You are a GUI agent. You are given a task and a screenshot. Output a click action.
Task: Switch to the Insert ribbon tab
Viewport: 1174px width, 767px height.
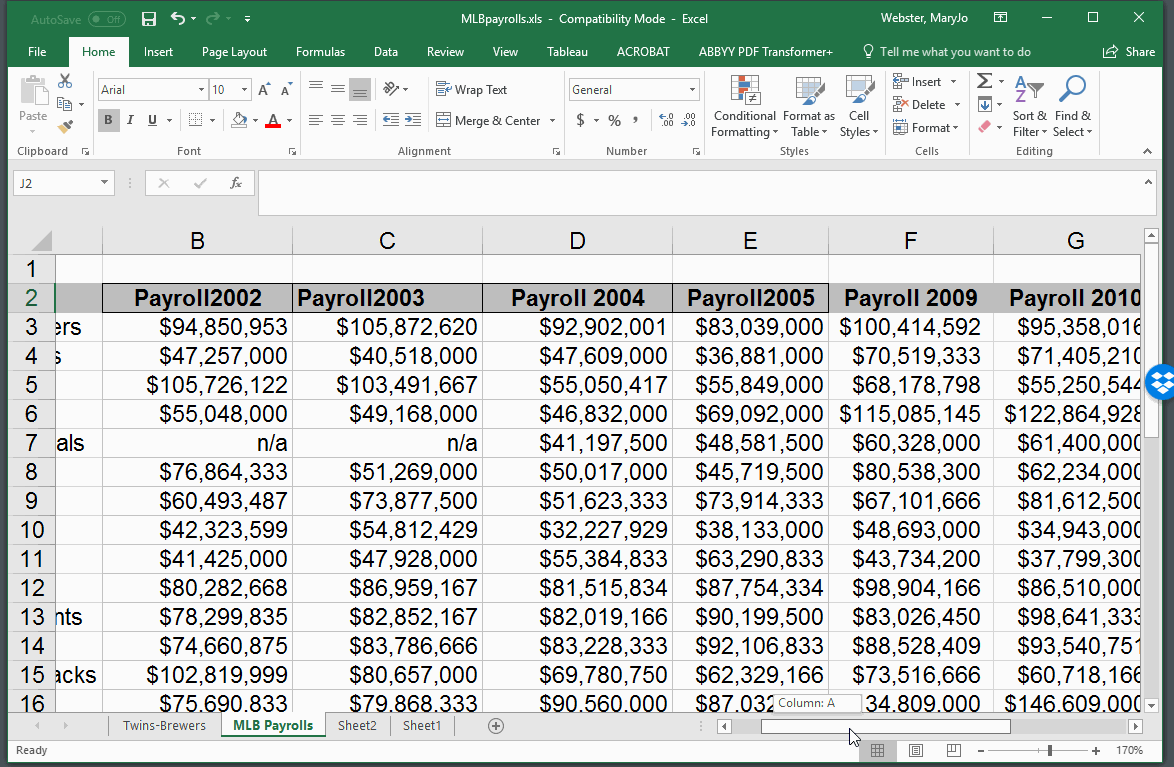click(x=158, y=52)
